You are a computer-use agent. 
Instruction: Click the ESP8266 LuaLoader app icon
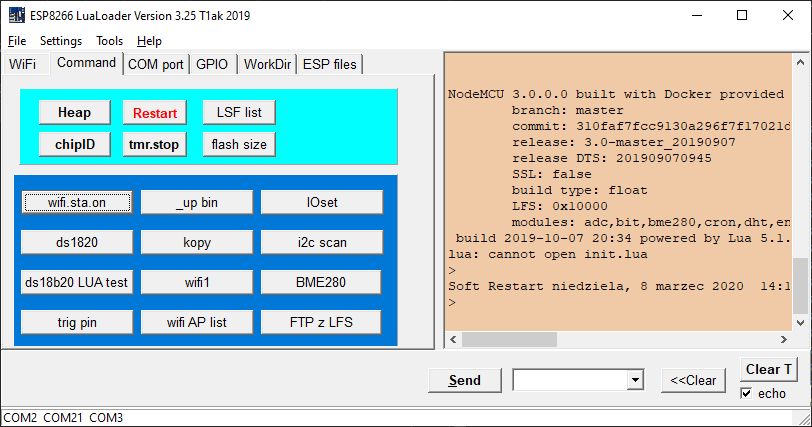[17, 15]
